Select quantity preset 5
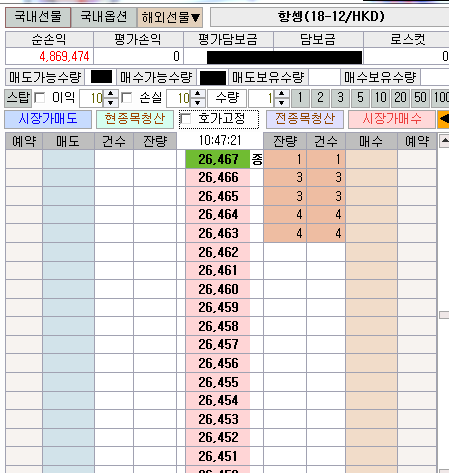Image resolution: width=449 pixels, height=473 pixels. point(360,98)
